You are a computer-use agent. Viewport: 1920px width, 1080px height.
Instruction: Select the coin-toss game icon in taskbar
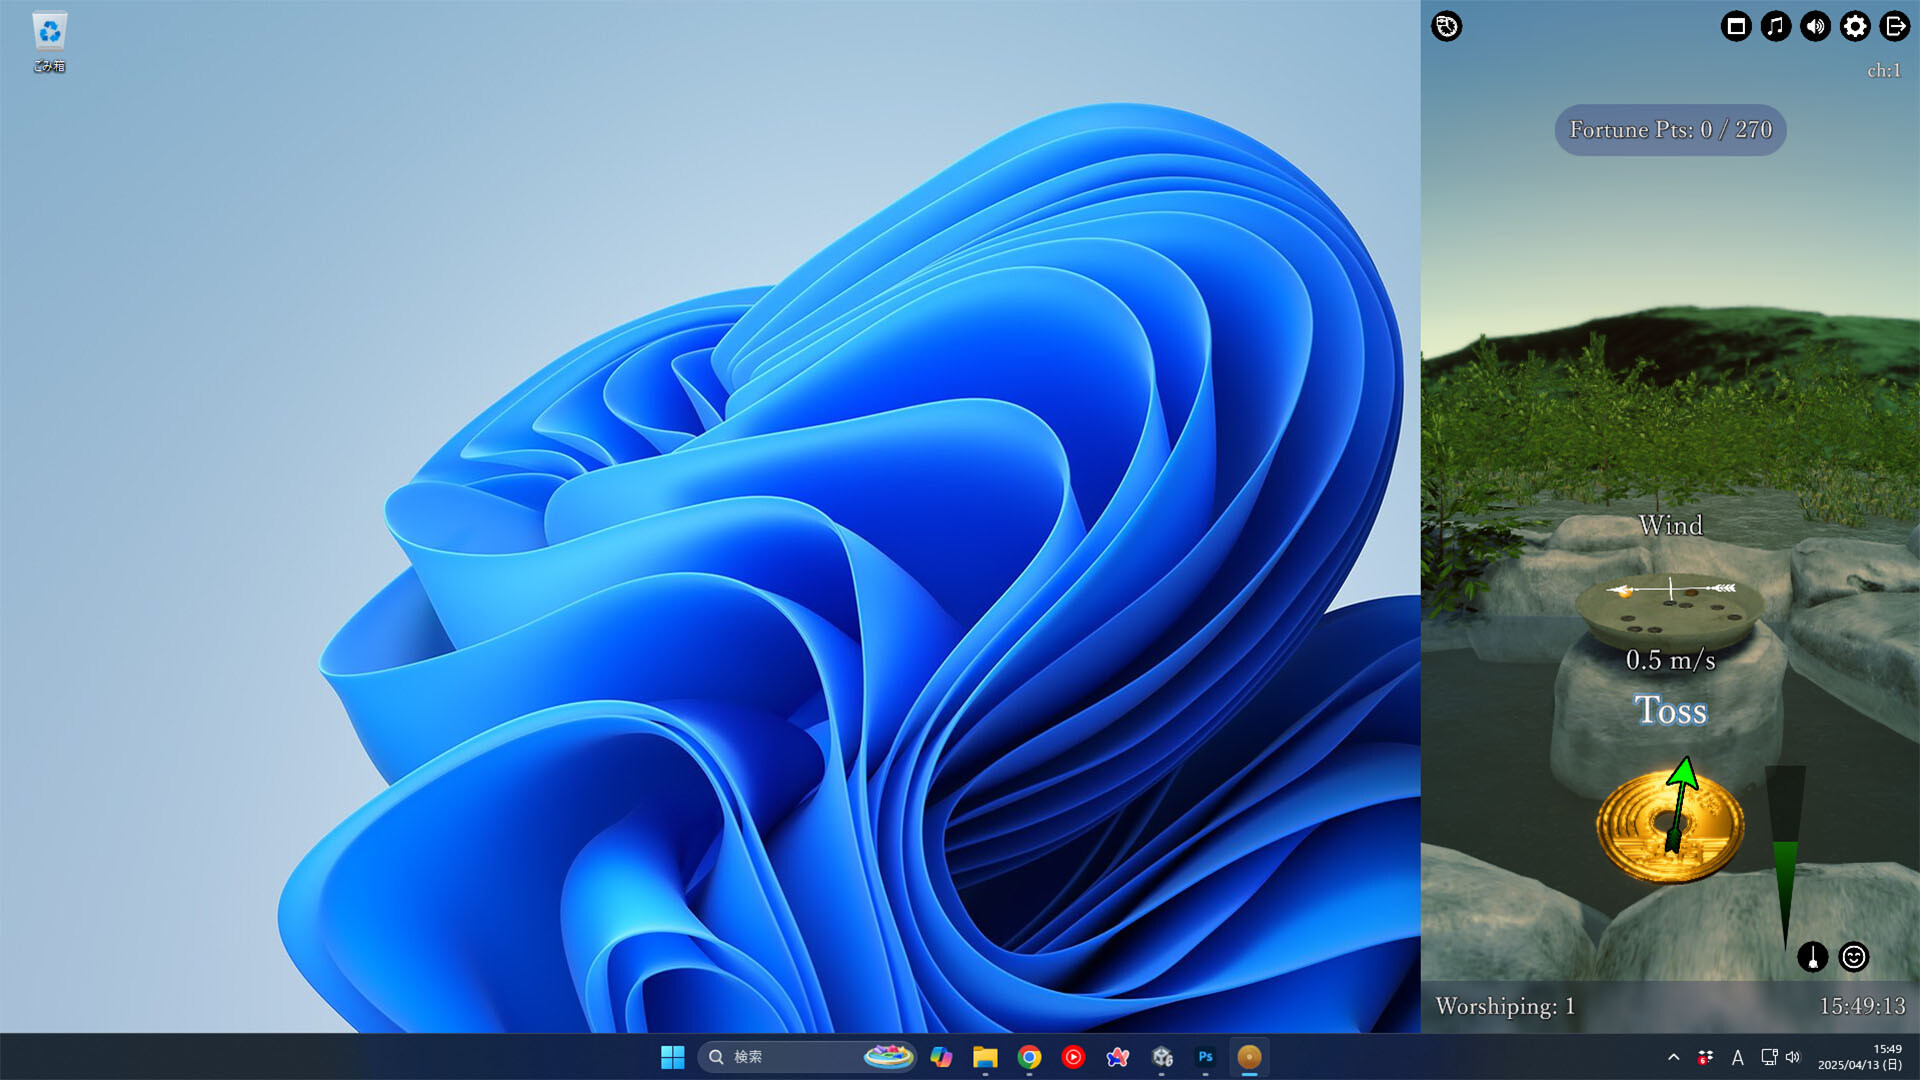tap(1248, 1057)
